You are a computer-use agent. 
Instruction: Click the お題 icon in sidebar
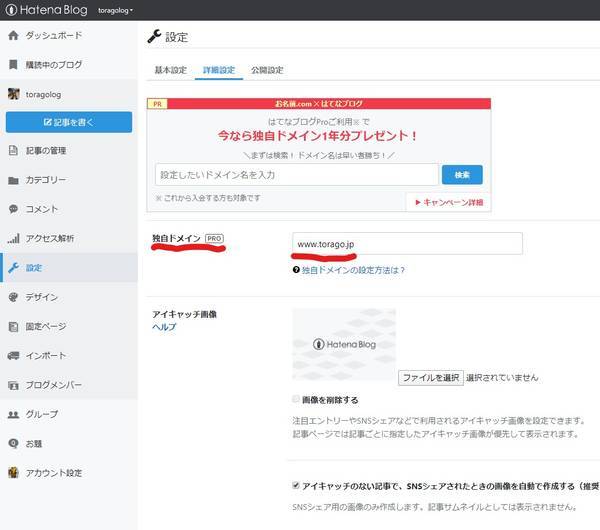click(13, 444)
